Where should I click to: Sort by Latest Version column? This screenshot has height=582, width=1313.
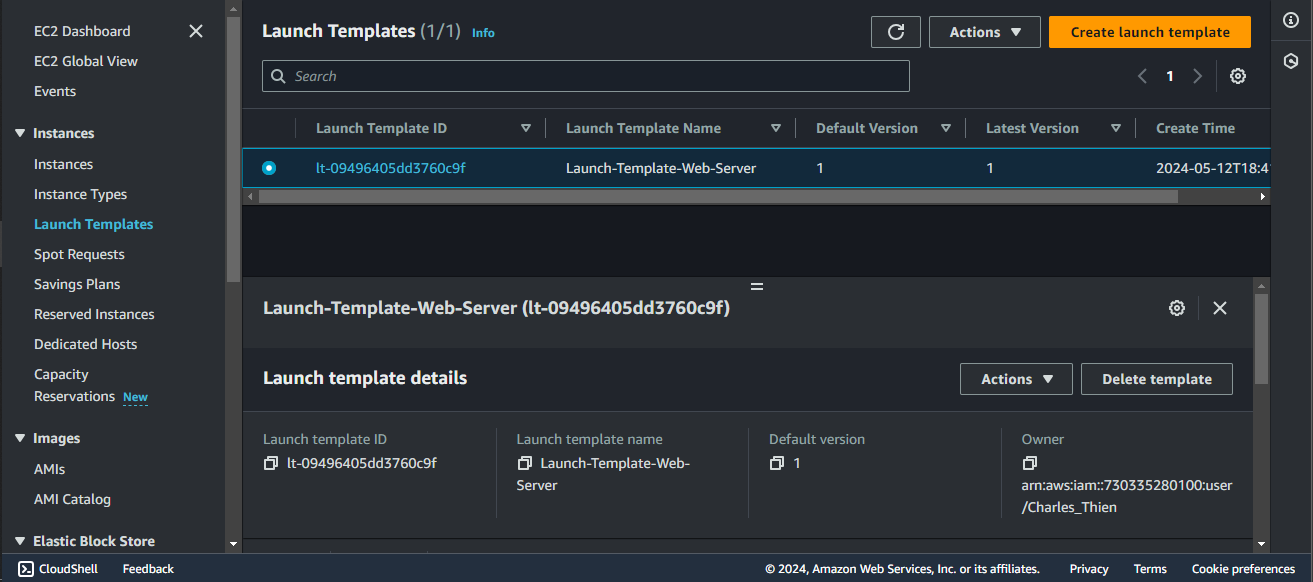1116,128
